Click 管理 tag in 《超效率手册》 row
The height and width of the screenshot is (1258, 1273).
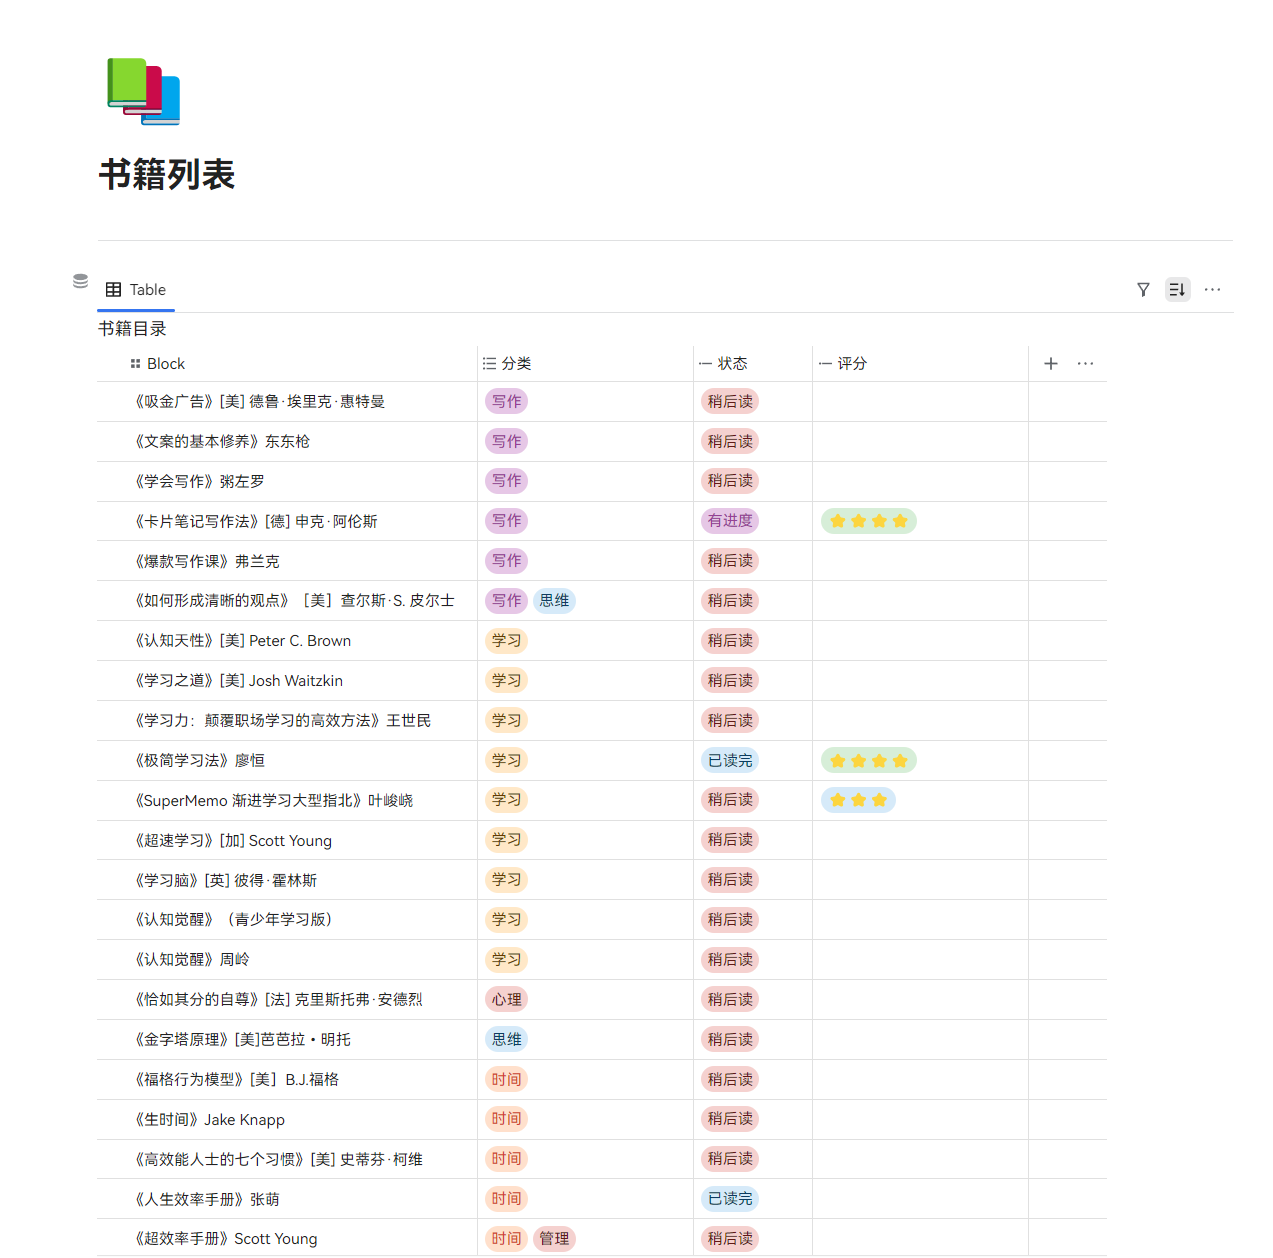point(554,1239)
